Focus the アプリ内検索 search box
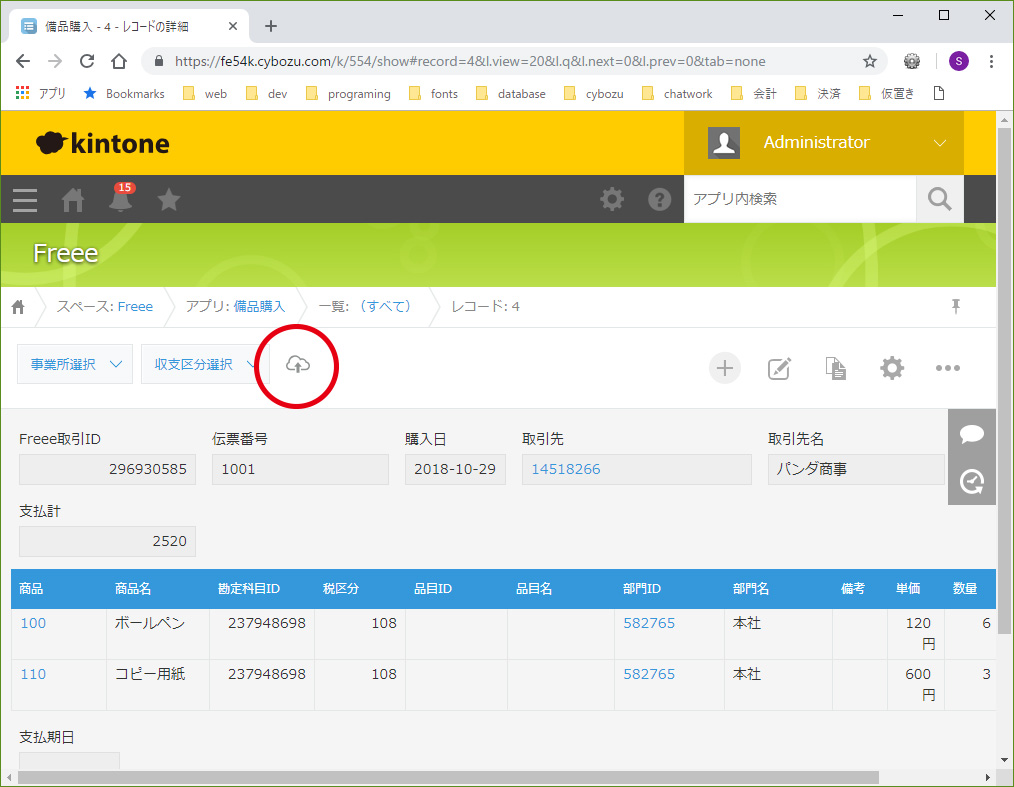 click(800, 199)
